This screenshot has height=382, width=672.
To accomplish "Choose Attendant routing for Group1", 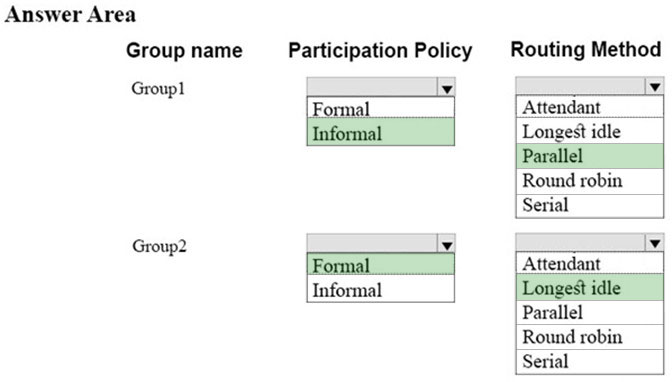I will tap(590, 107).
